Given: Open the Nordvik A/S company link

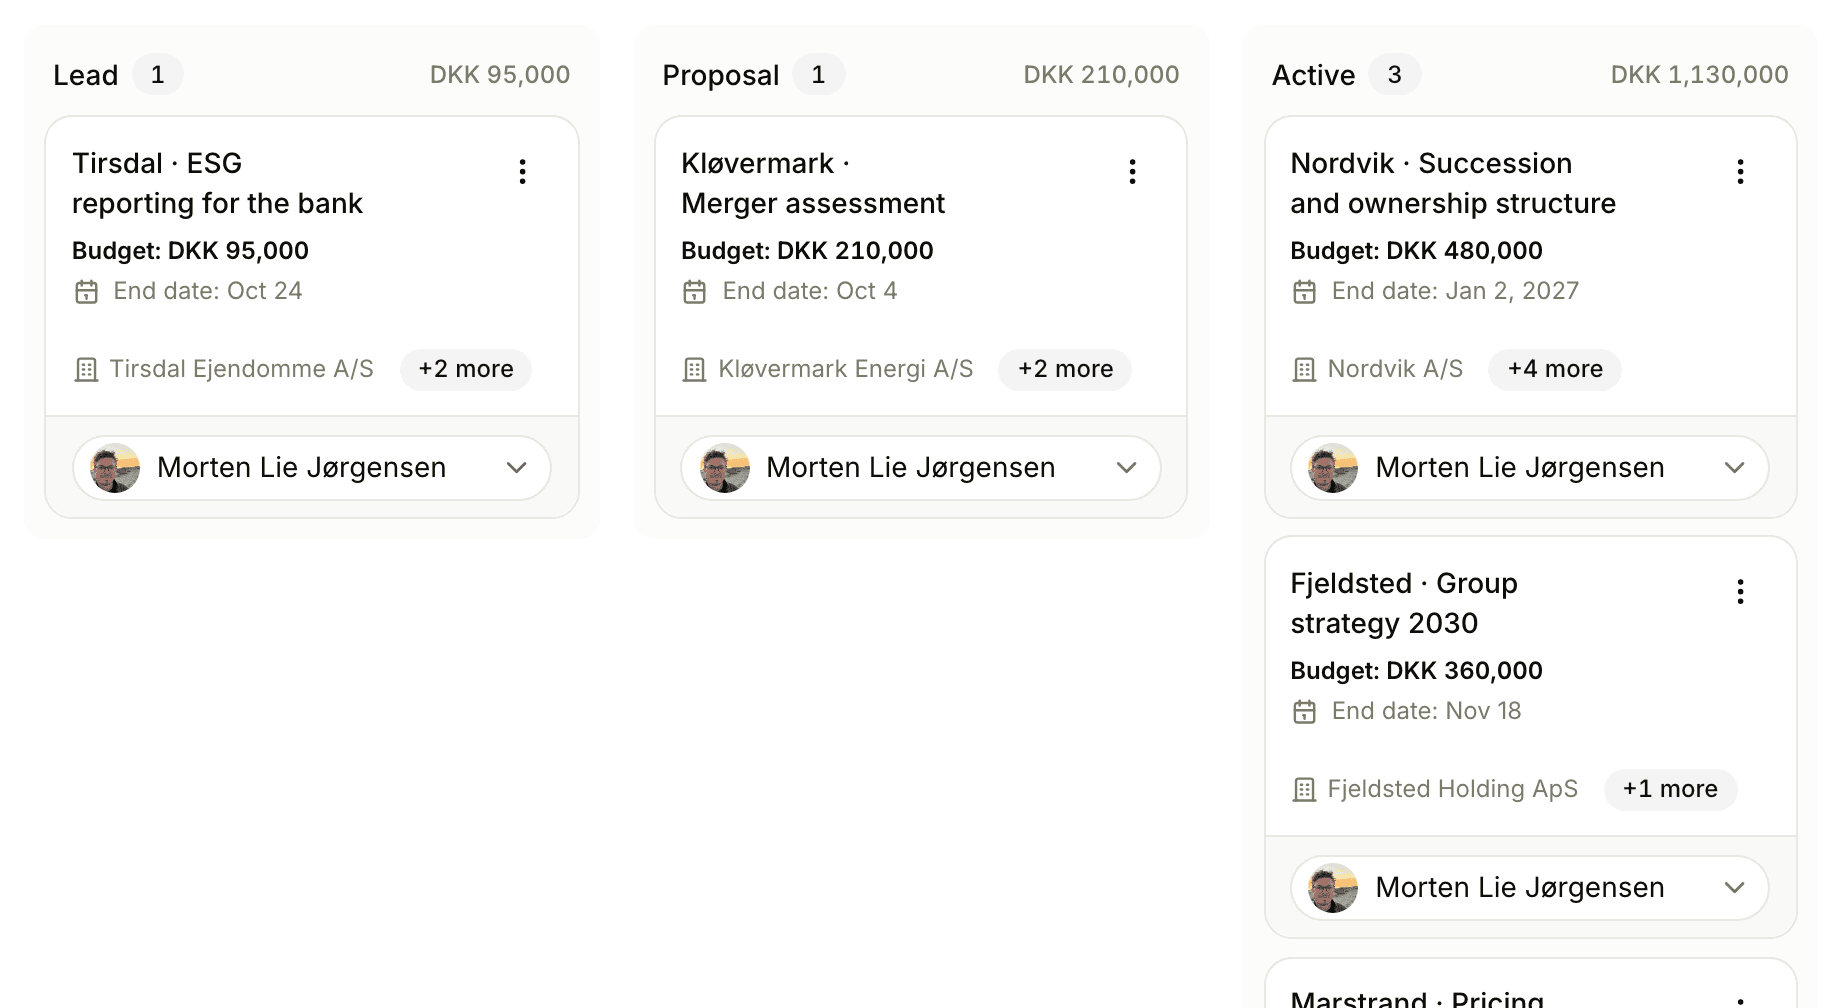Looking at the screenshot, I should click(x=1395, y=369).
